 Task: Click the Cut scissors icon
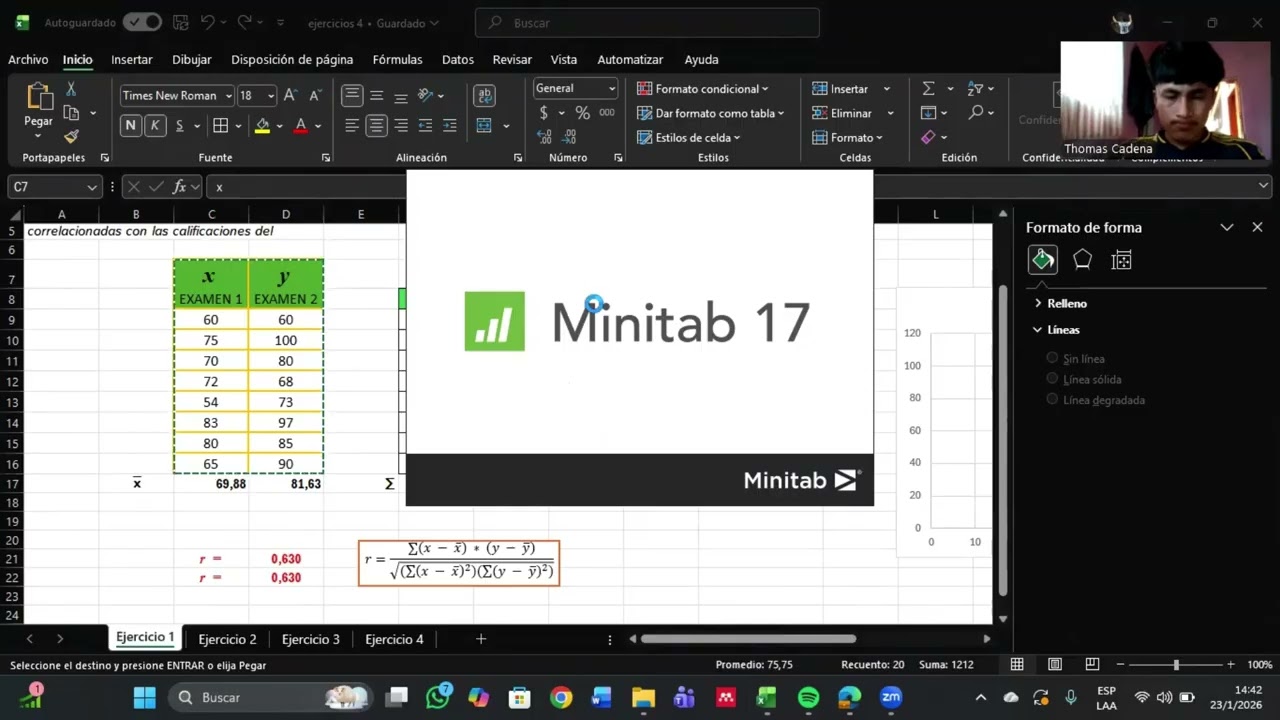point(71,89)
